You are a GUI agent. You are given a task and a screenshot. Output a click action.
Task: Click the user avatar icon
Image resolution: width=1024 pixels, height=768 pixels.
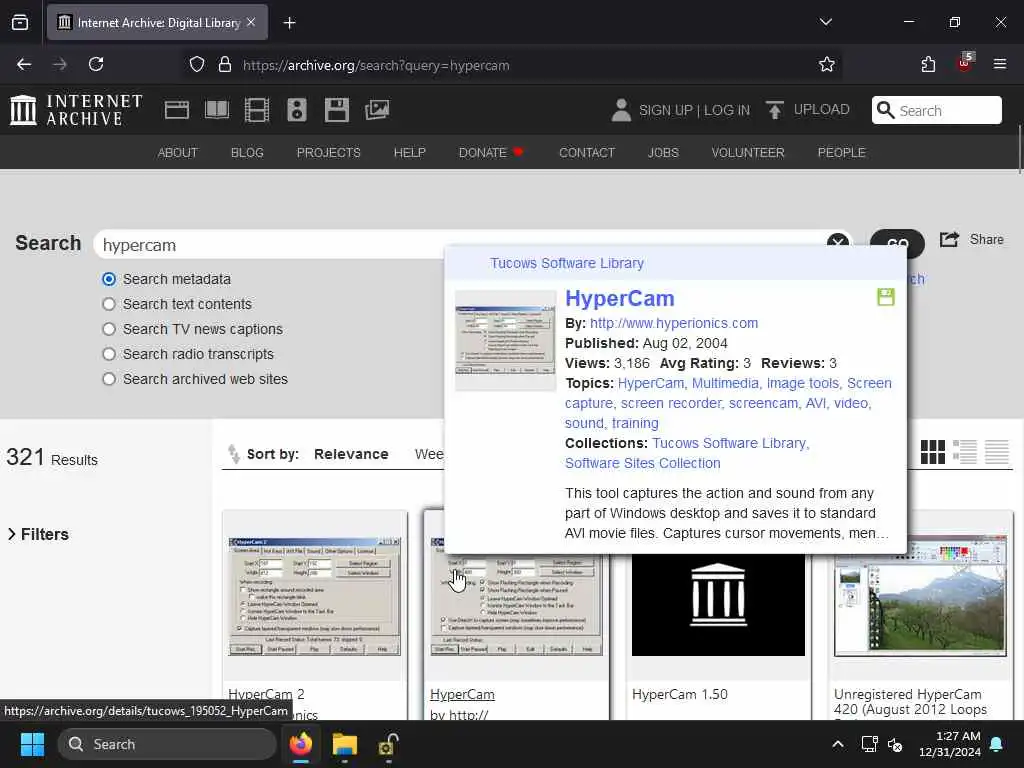click(621, 110)
